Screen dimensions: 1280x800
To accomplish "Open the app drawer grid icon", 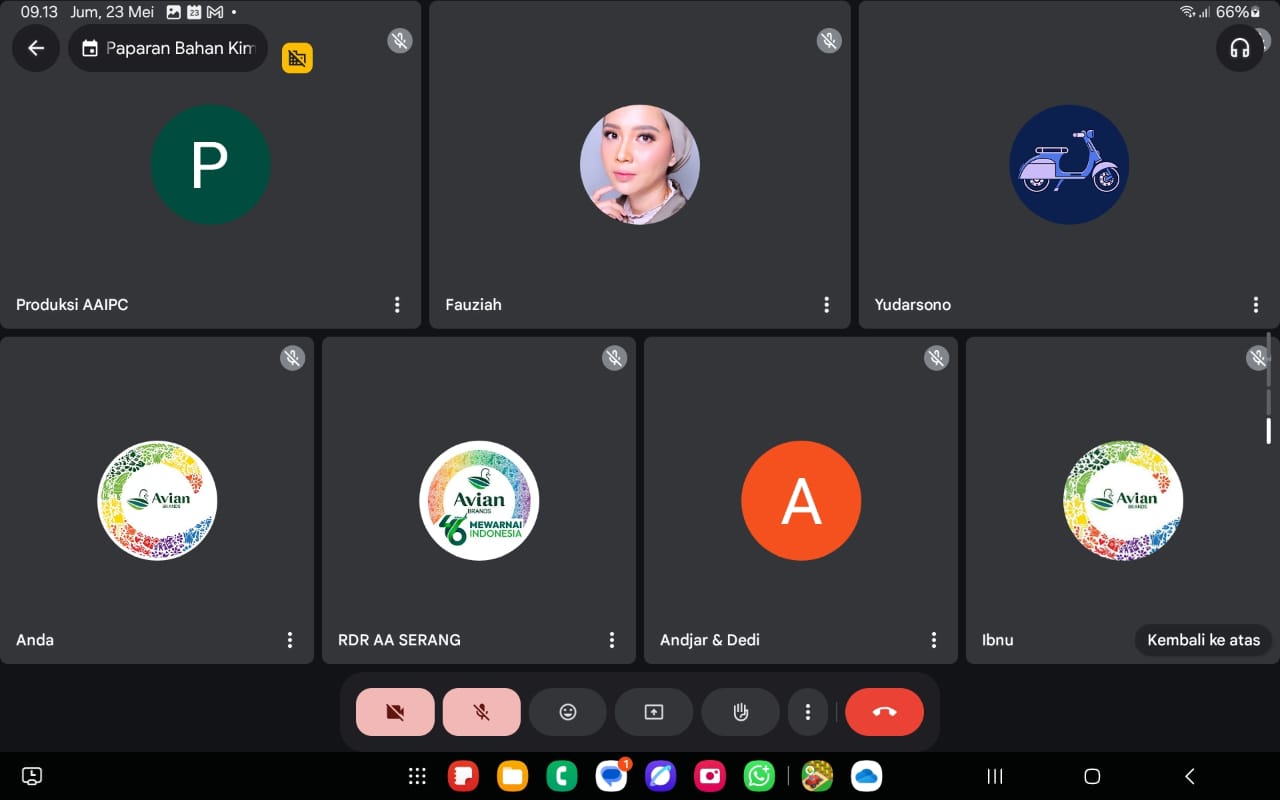I will pyautogui.click(x=417, y=776).
